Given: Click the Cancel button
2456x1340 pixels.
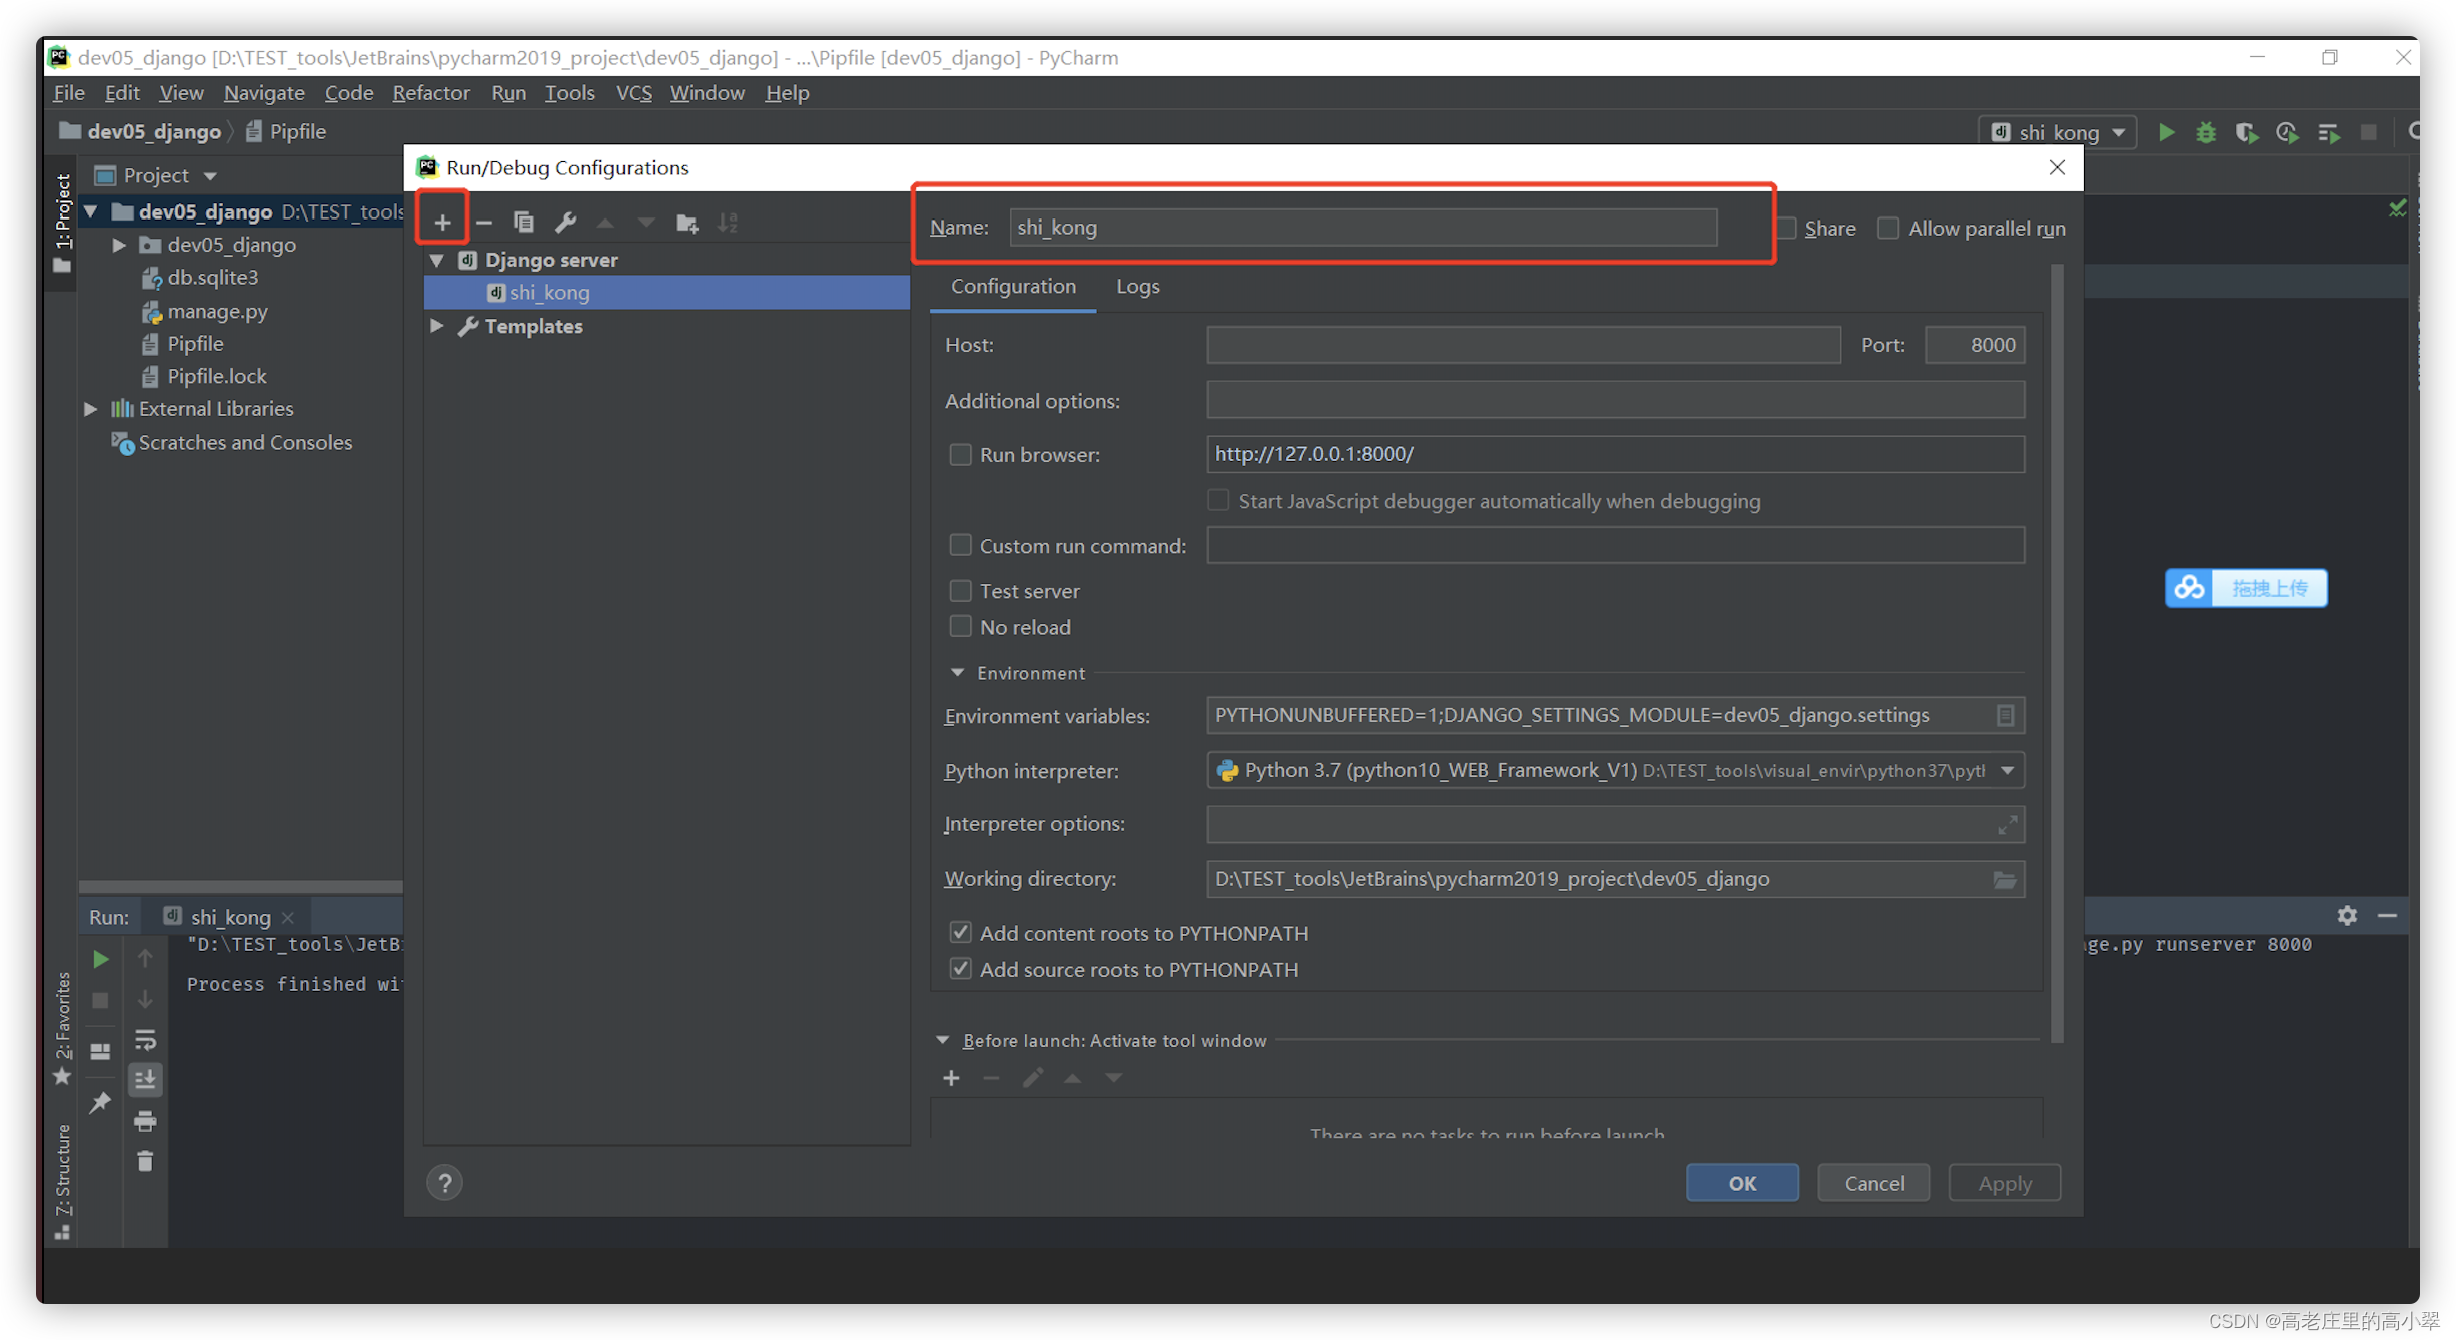Looking at the screenshot, I should [x=1873, y=1183].
